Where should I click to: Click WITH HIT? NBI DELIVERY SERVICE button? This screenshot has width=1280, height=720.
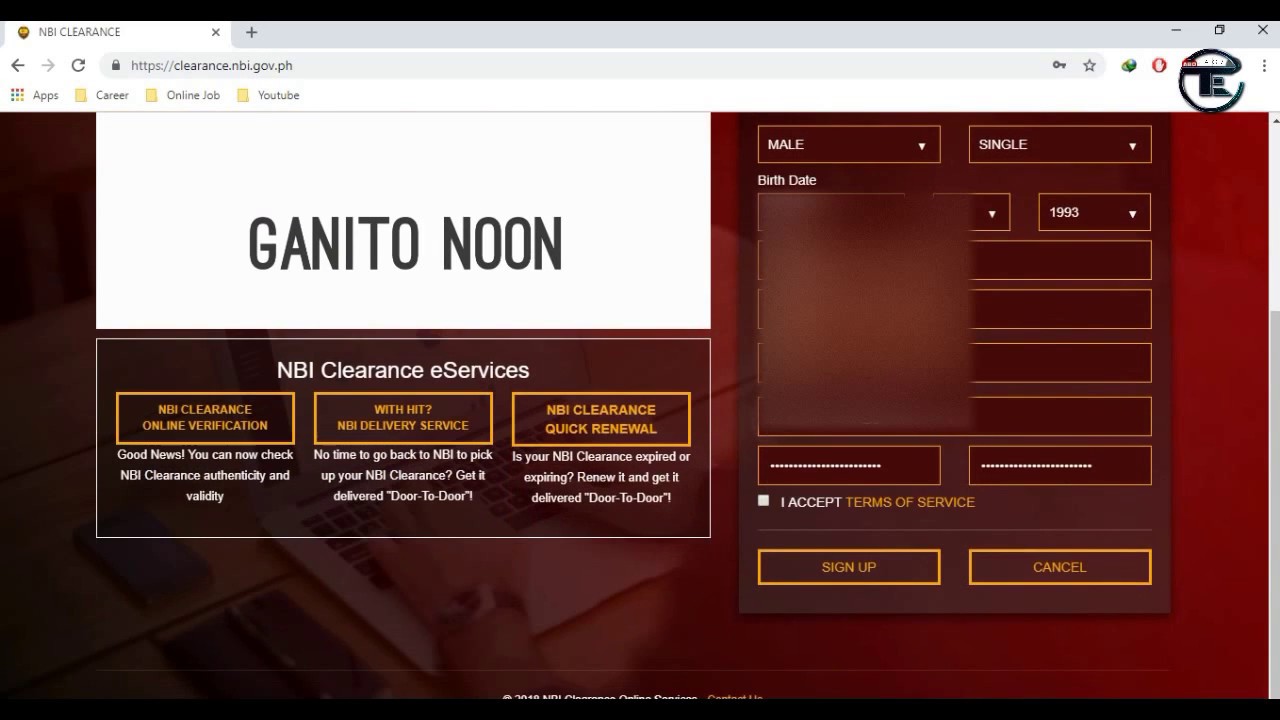tap(403, 418)
